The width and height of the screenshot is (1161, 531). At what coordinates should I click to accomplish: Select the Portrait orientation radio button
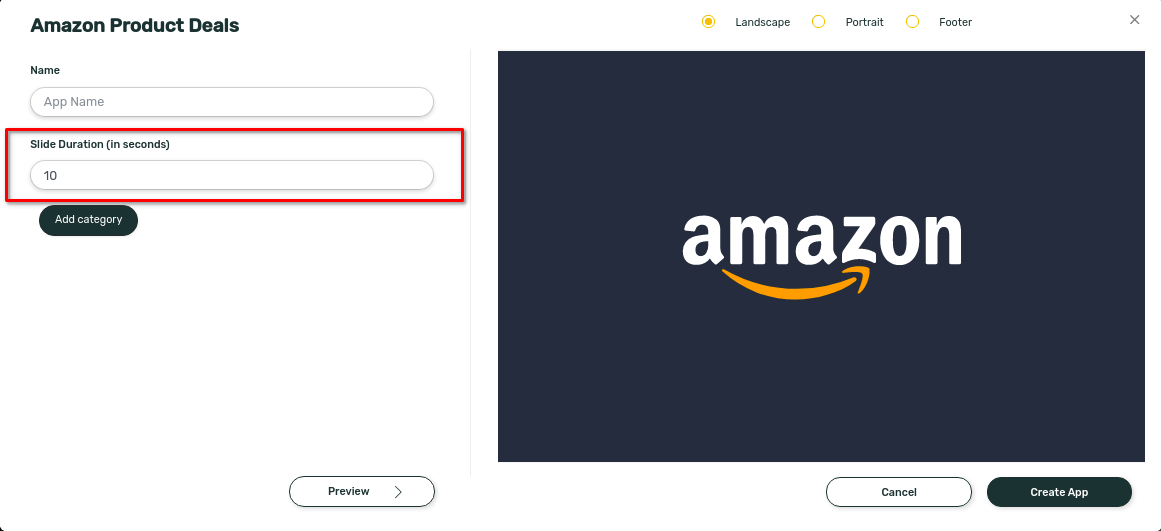pyautogui.click(x=818, y=22)
